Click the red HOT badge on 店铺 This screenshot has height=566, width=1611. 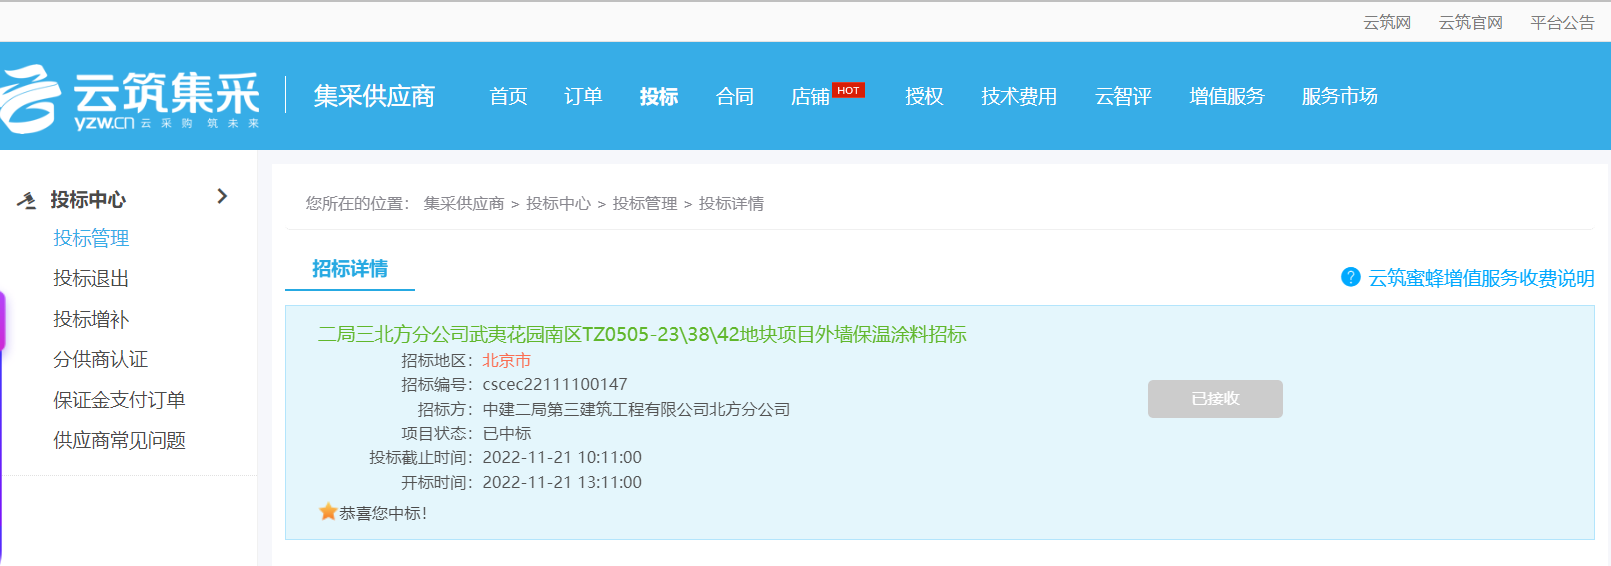tap(848, 90)
